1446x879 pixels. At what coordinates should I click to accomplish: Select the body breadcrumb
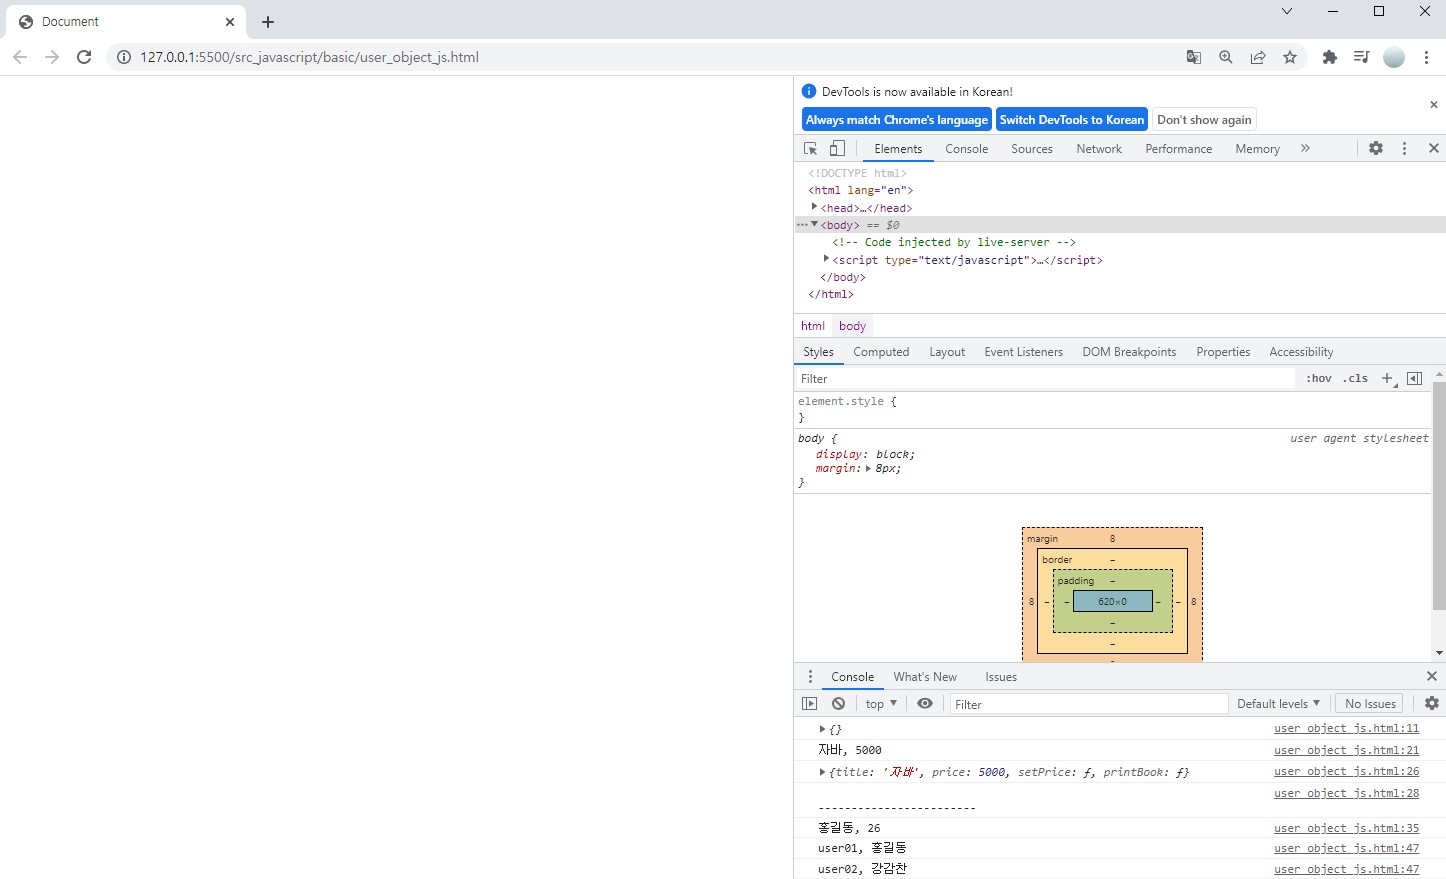pyautogui.click(x=852, y=326)
